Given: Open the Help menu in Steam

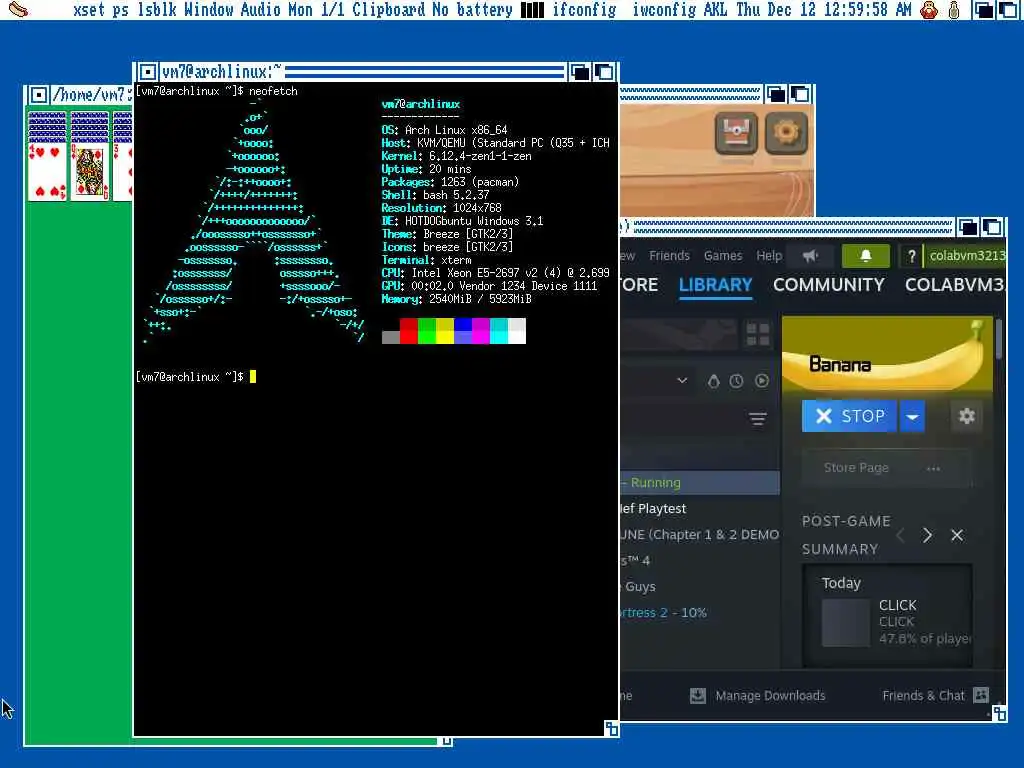Looking at the screenshot, I should pyautogui.click(x=769, y=255).
